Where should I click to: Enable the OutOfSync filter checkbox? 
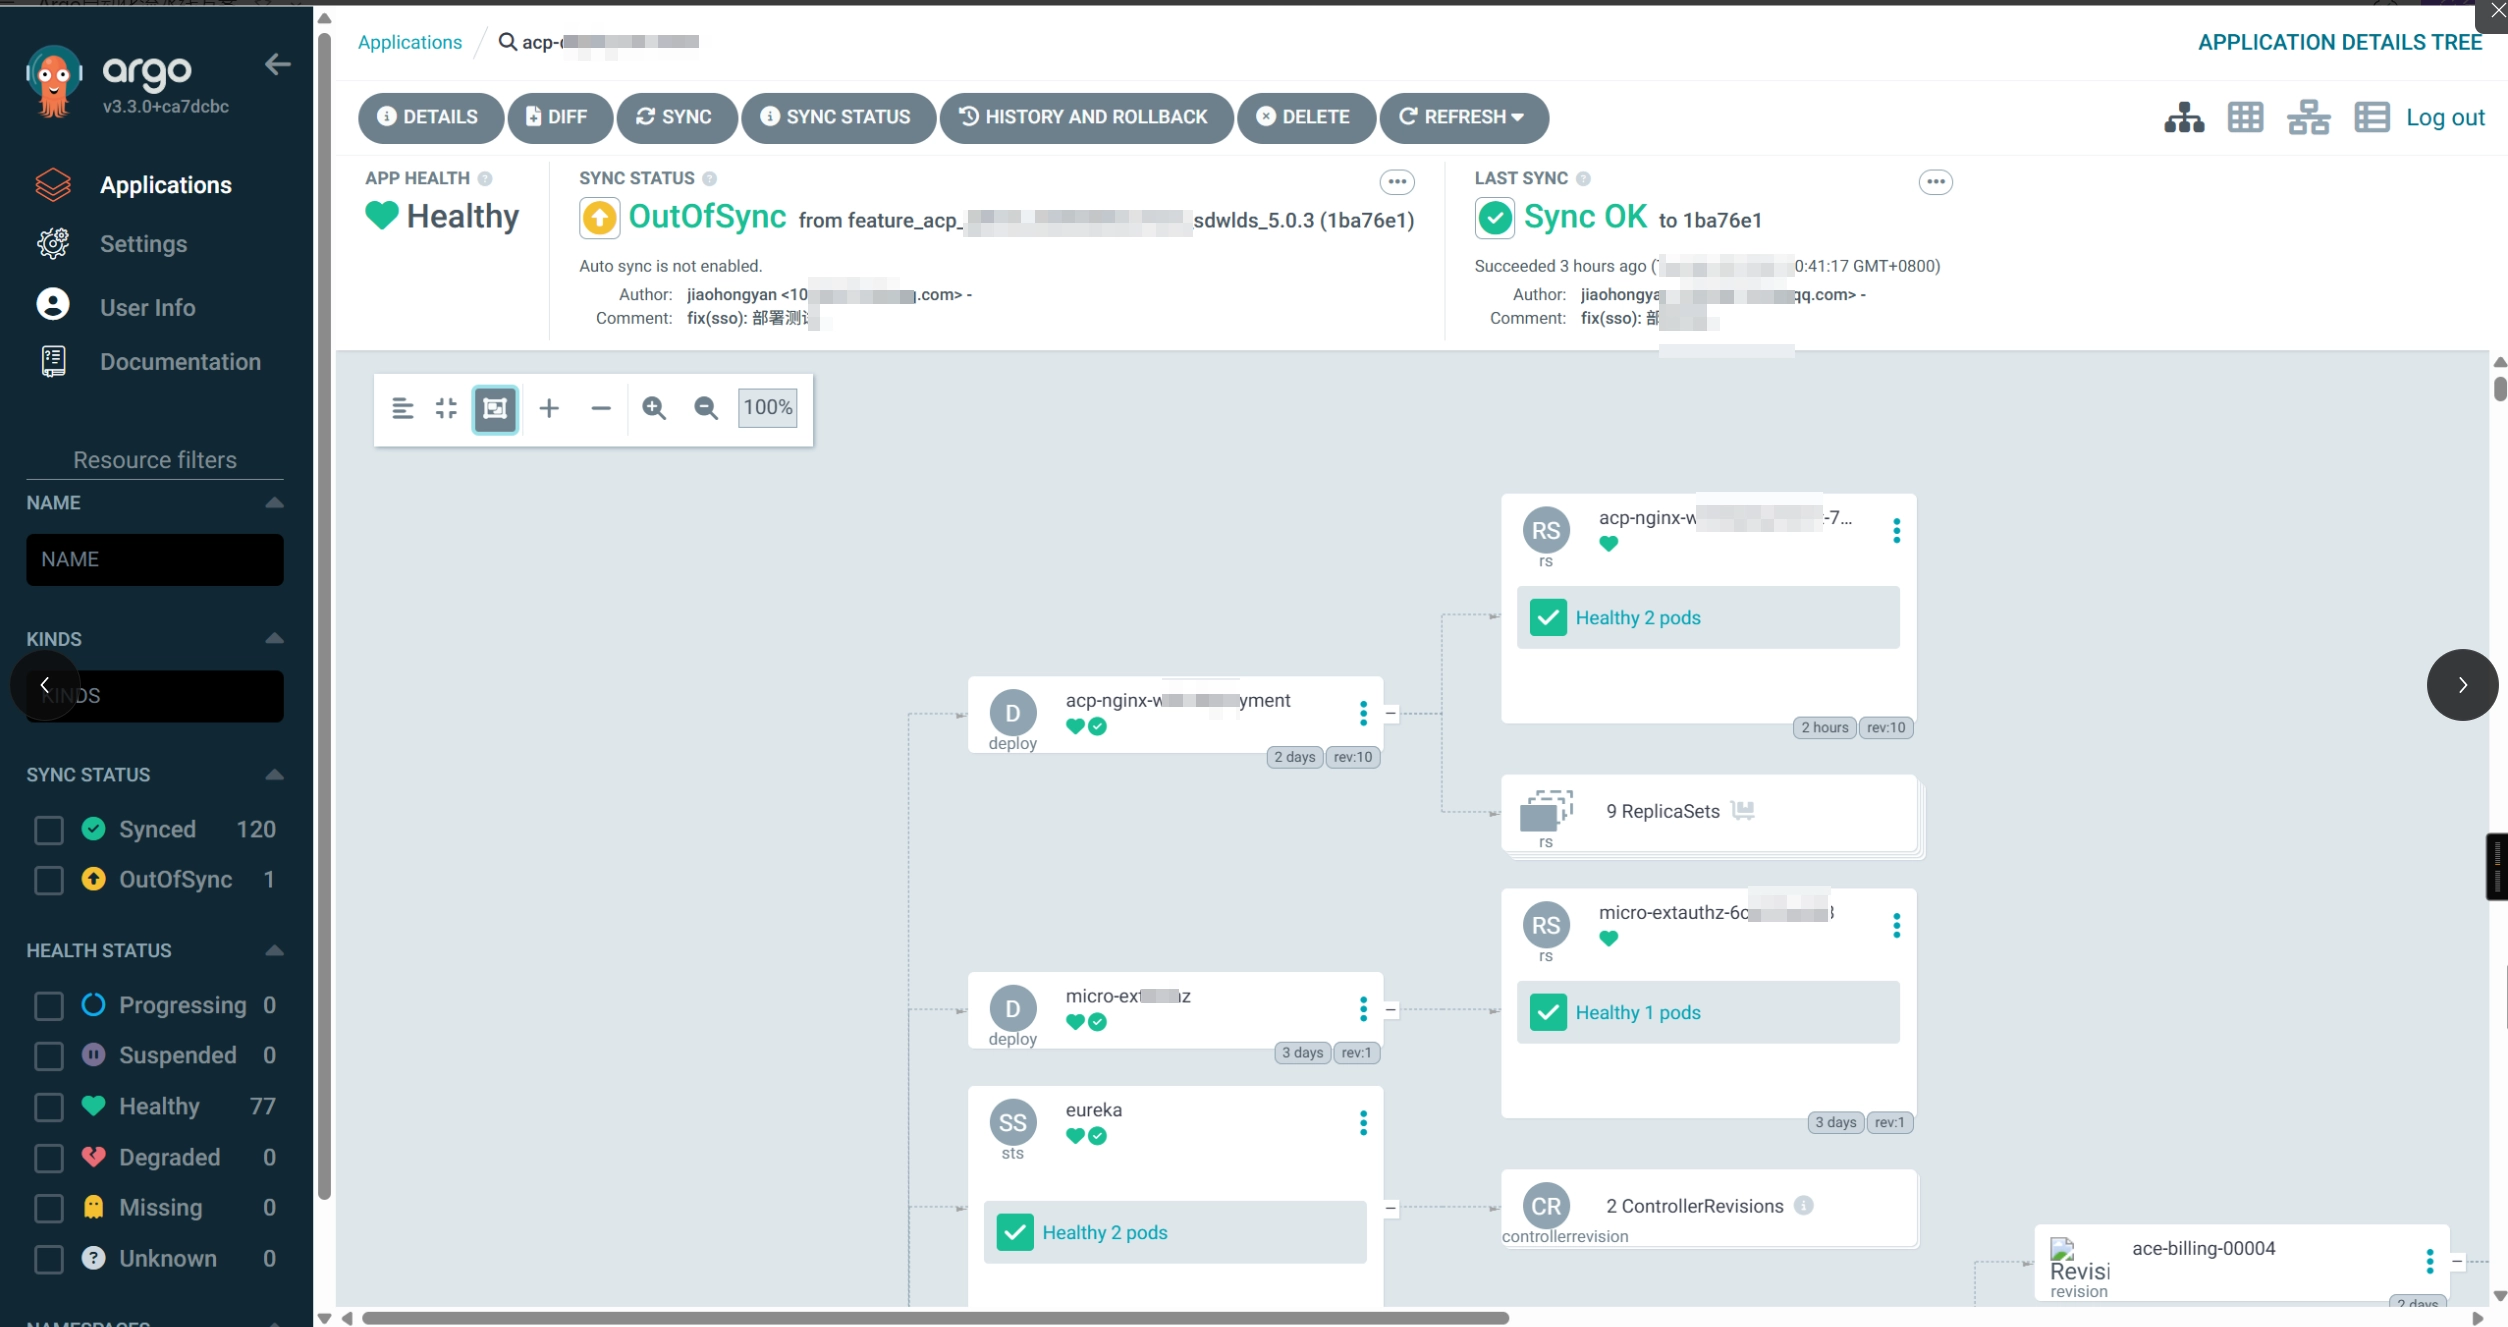48,880
